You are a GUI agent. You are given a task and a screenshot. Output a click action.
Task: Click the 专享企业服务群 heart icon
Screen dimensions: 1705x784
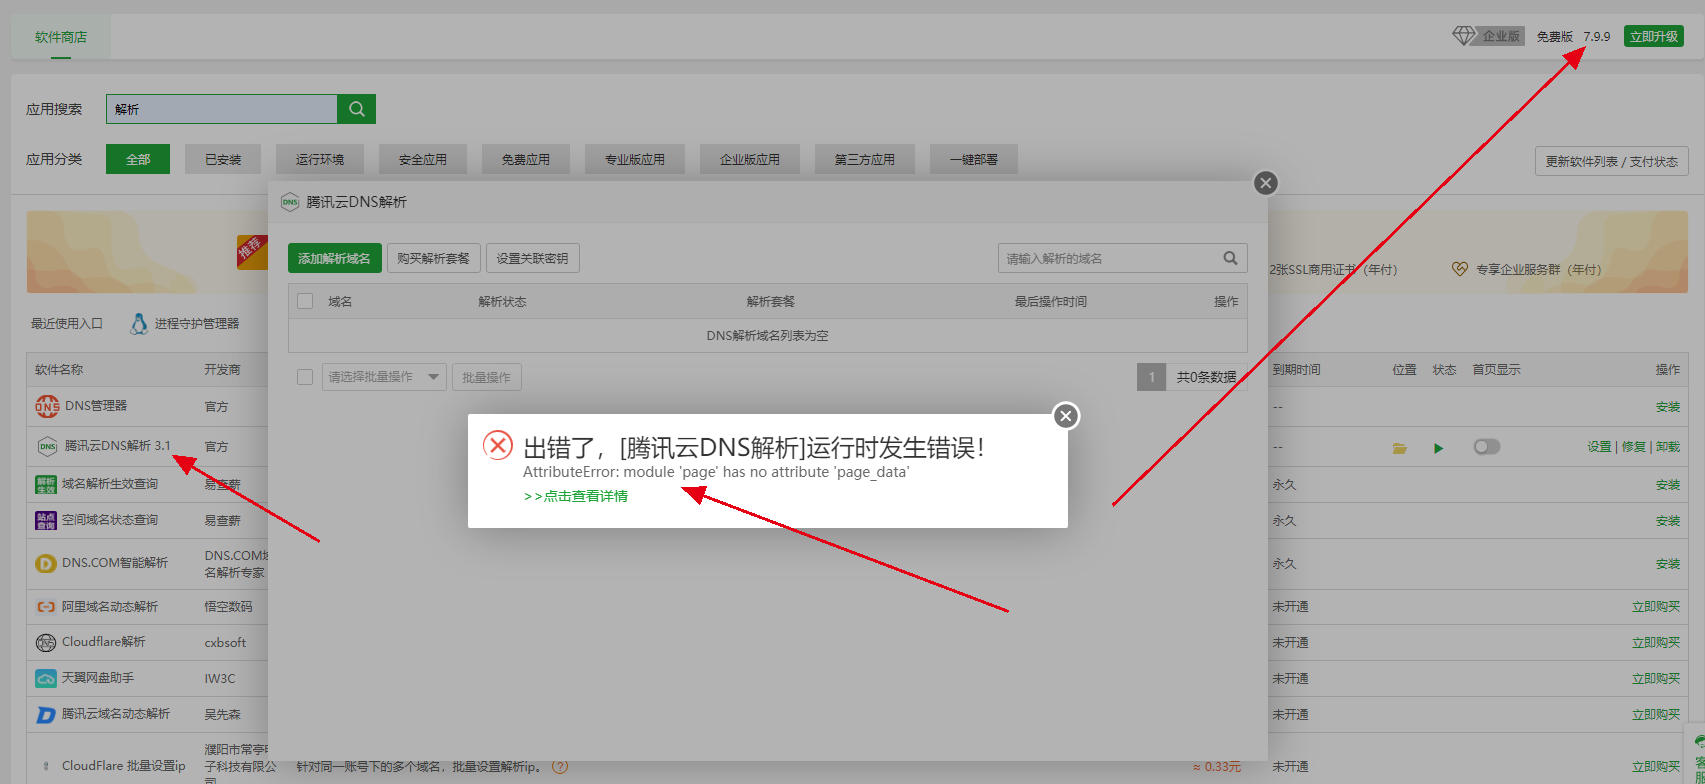[1460, 269]
